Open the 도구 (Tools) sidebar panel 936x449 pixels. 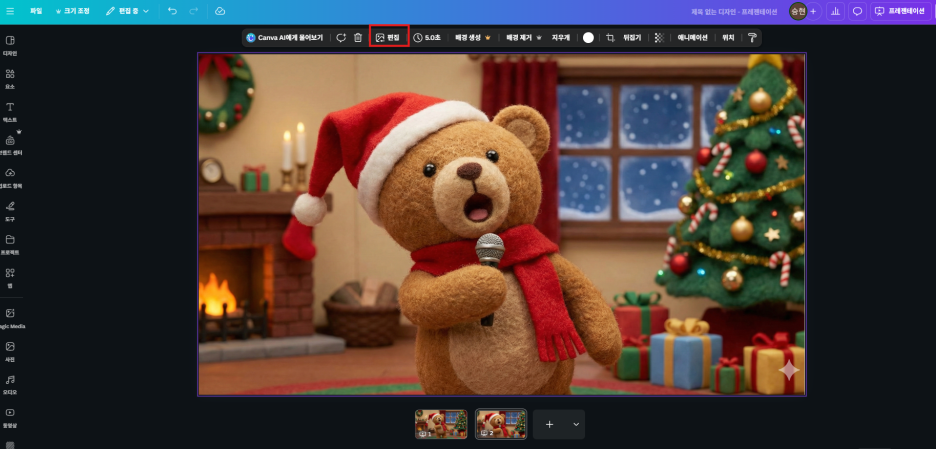click(x=10, y=211)
